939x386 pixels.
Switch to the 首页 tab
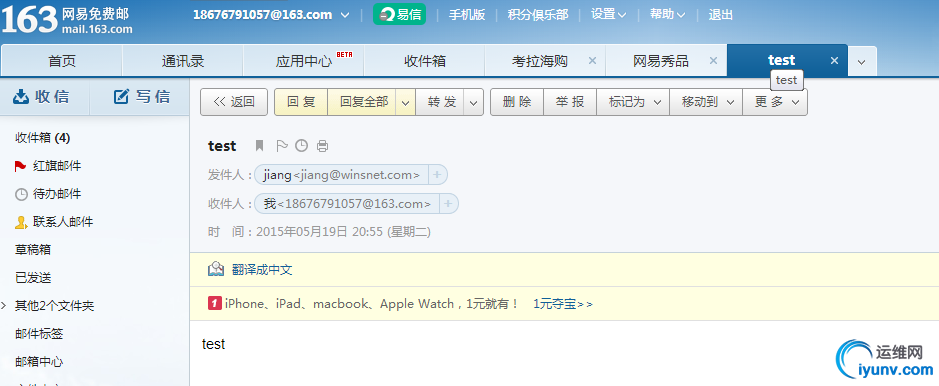point(62,61)
